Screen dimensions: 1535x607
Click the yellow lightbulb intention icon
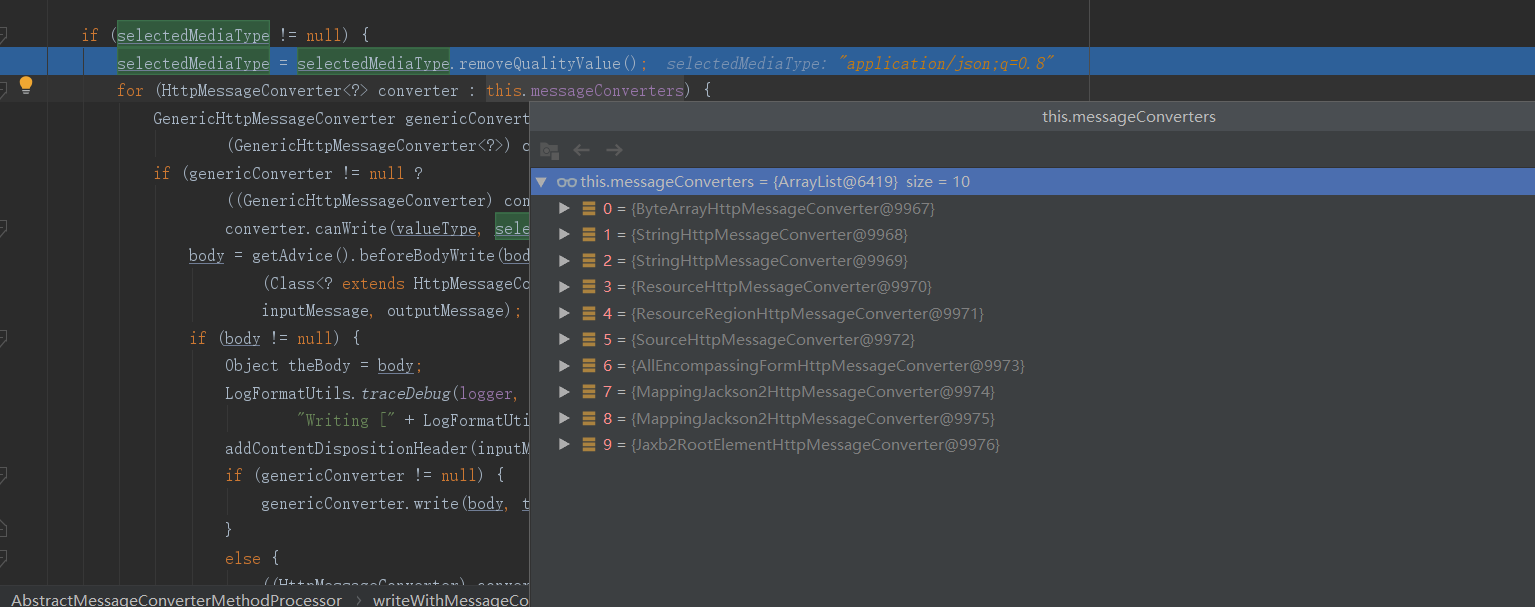26,86
